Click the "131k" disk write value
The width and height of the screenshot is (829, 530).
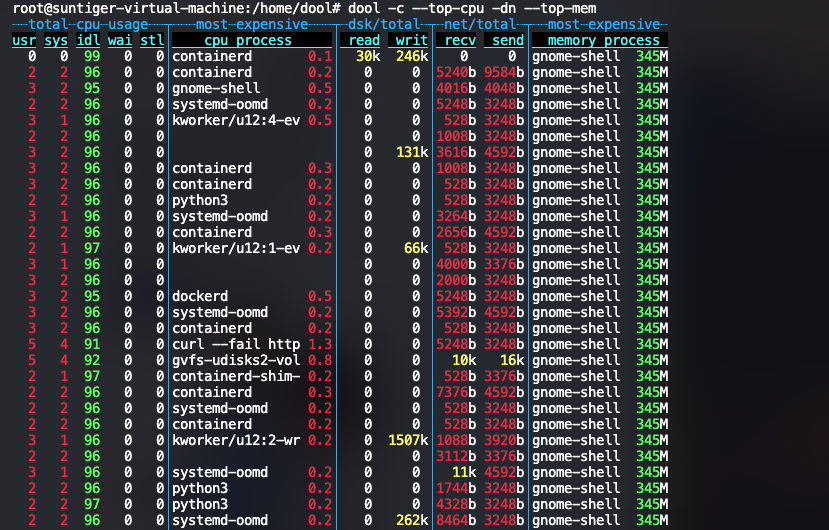coord(412,152)
